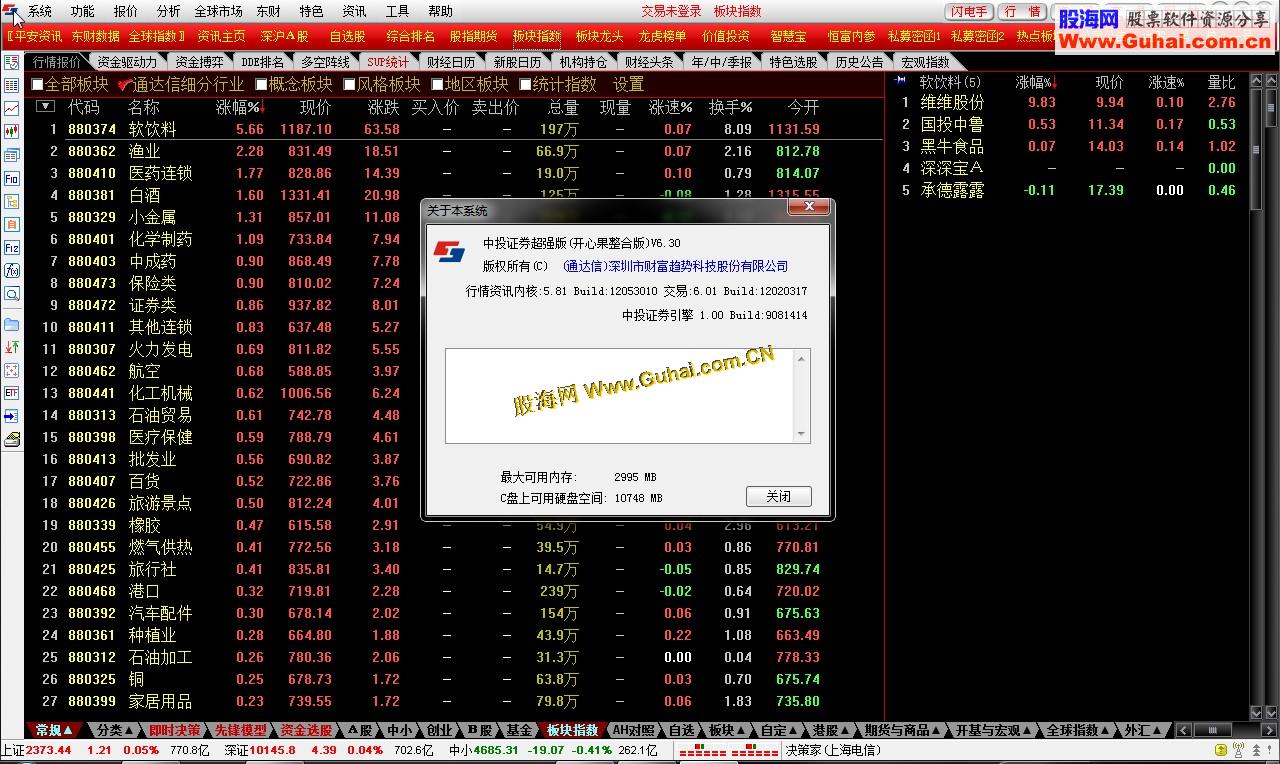Click the tree-structure sidebar icon
The width and height of the screenshot is (1280, 764).
click(12, 202)
